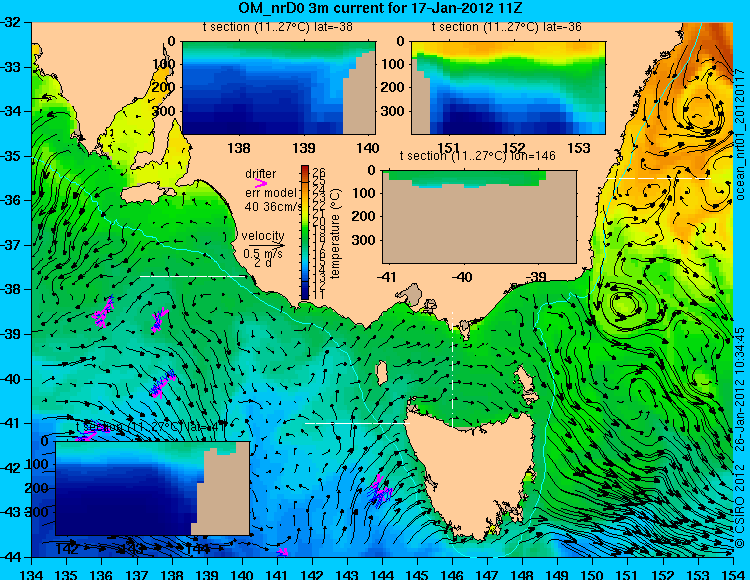Screen dimensions: 750x580
Task: Click the '134' longitude axis label
Action: (32, 574)
